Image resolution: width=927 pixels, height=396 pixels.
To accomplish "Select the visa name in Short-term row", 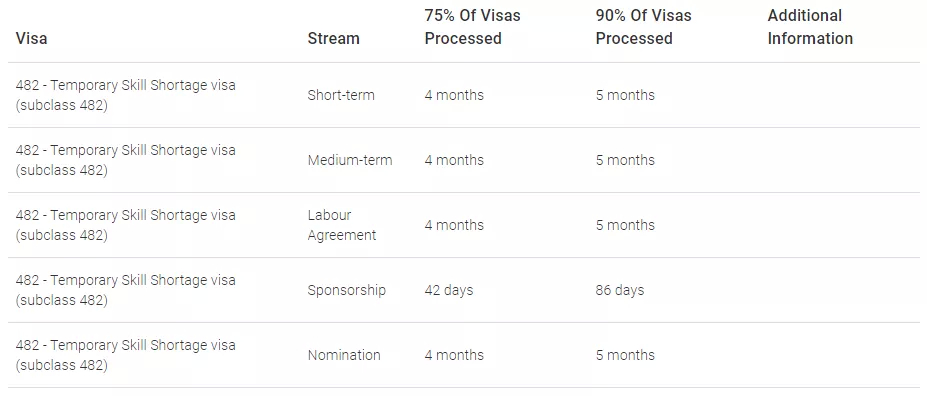I will point(126,95).
